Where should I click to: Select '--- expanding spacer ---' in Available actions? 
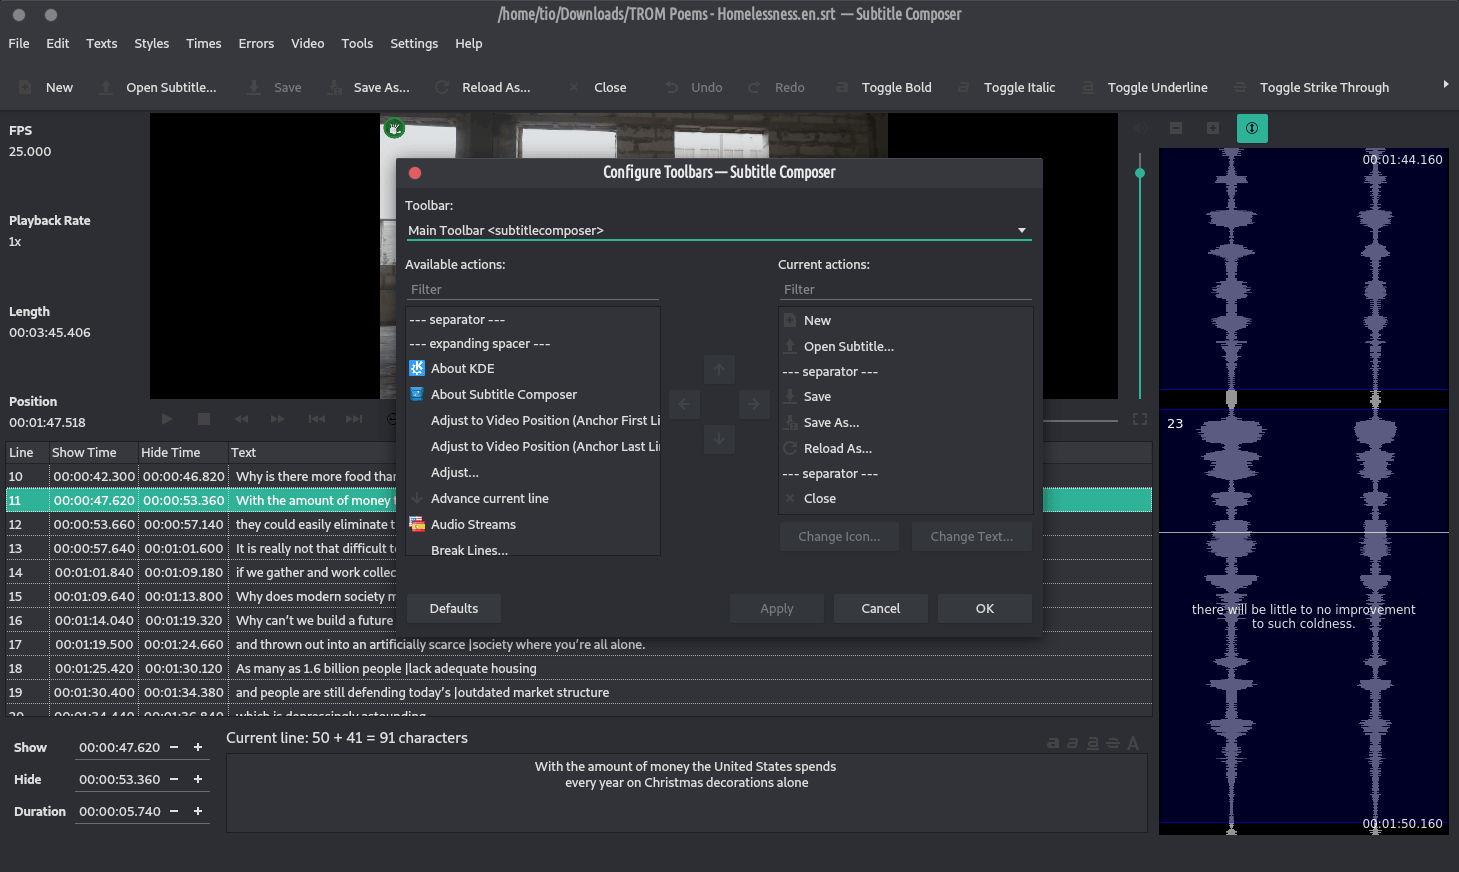click(533, 343)
